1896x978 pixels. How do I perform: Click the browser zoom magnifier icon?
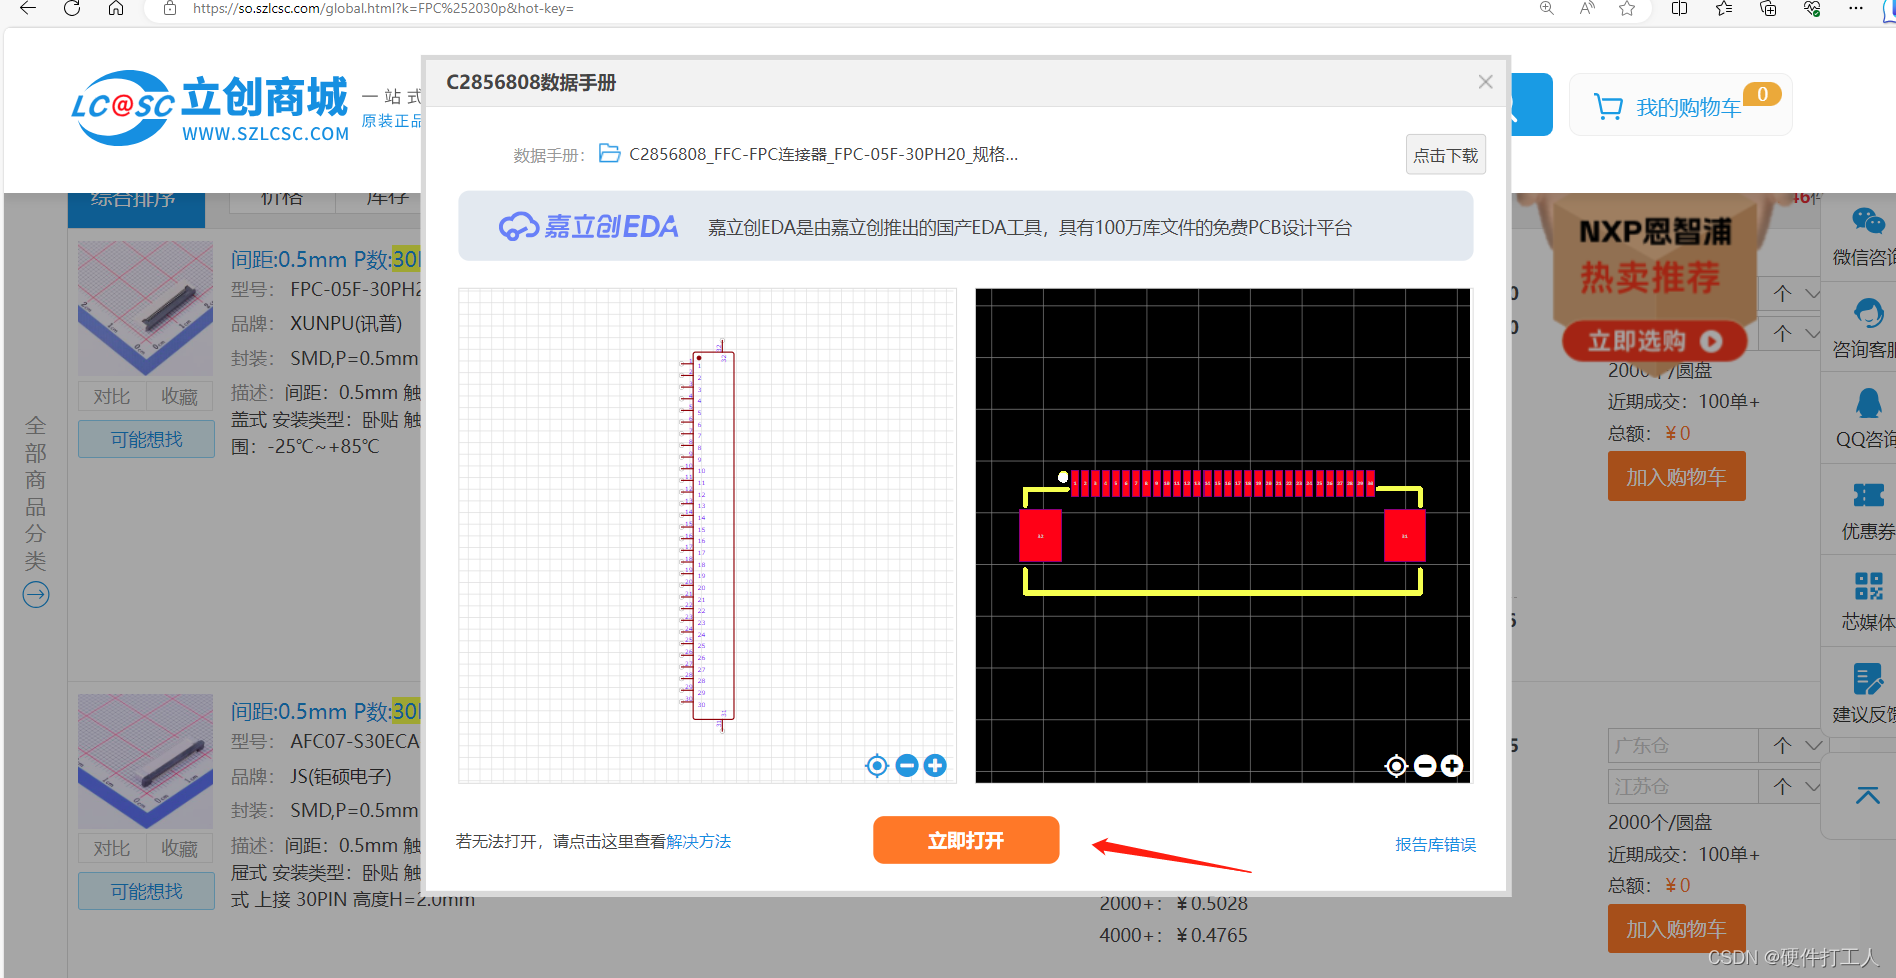1547,8
